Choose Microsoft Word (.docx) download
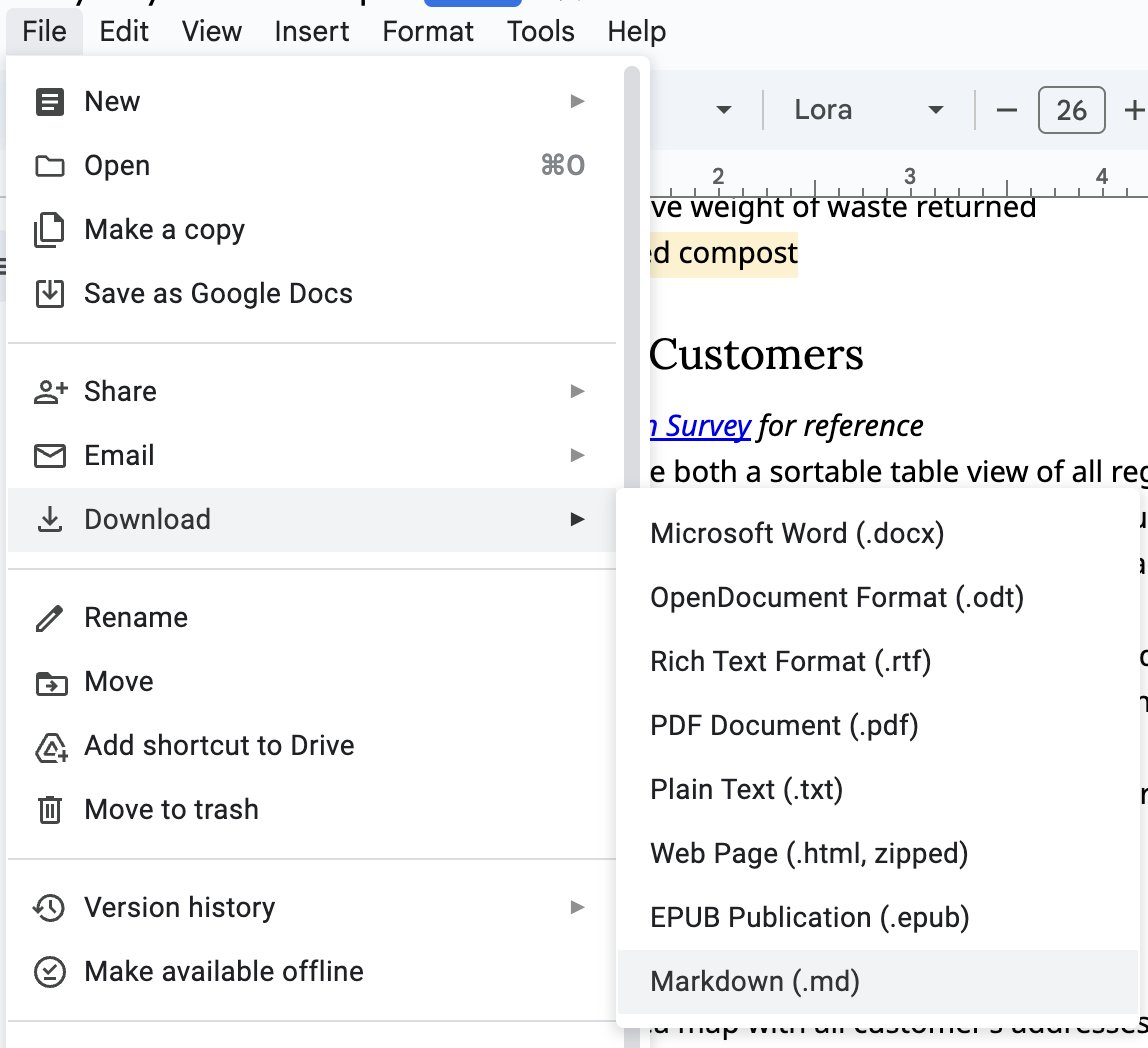This screenshot has height=1048, width=1148. (x=878, y=533)
